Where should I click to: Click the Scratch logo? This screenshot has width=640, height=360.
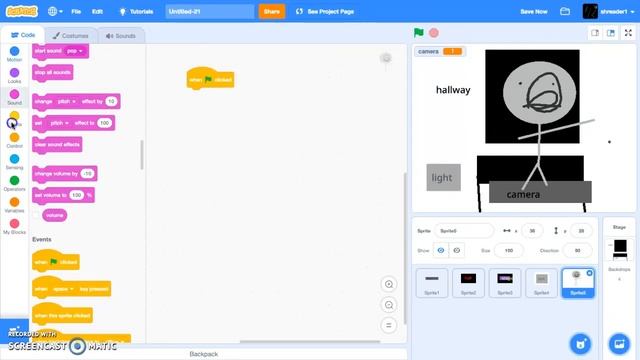(x=21, y=11)
